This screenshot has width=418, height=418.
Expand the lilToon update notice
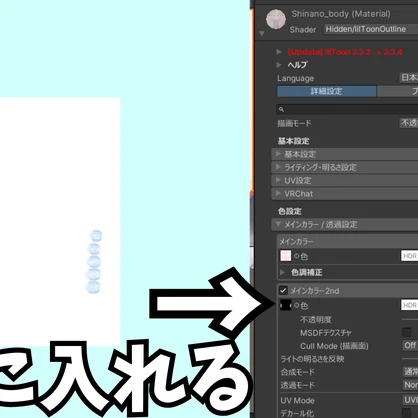click(x=279, y=52)
